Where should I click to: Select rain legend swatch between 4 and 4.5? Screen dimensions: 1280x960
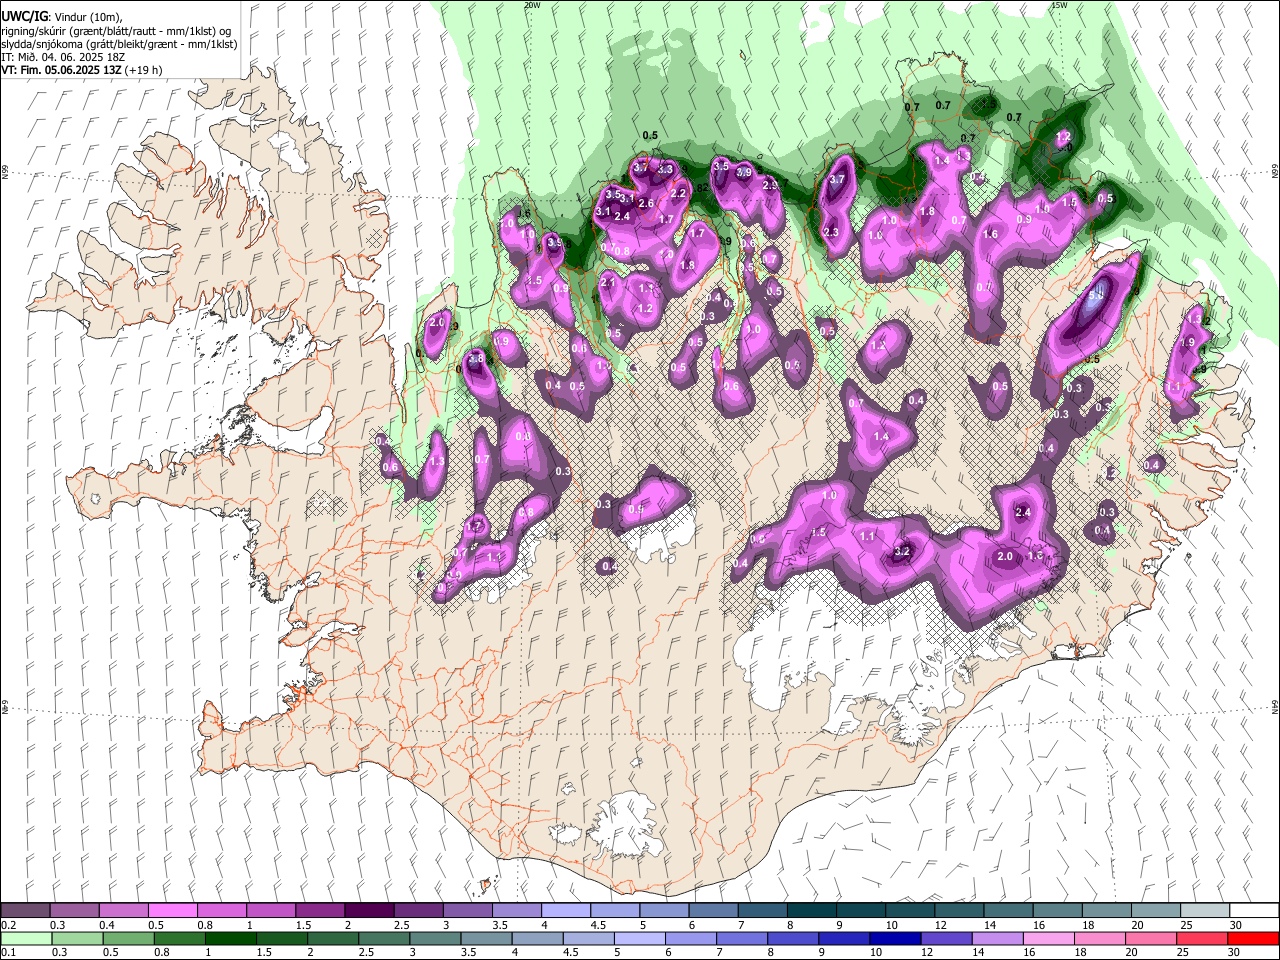click(537, 938)
